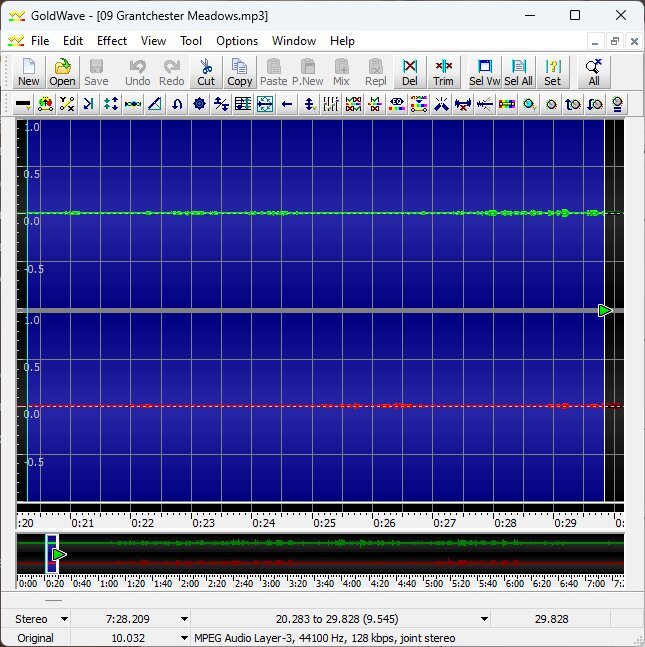Click the Sel Vw select view button
This screenshot has width=645, height=647.
point(484,73)
